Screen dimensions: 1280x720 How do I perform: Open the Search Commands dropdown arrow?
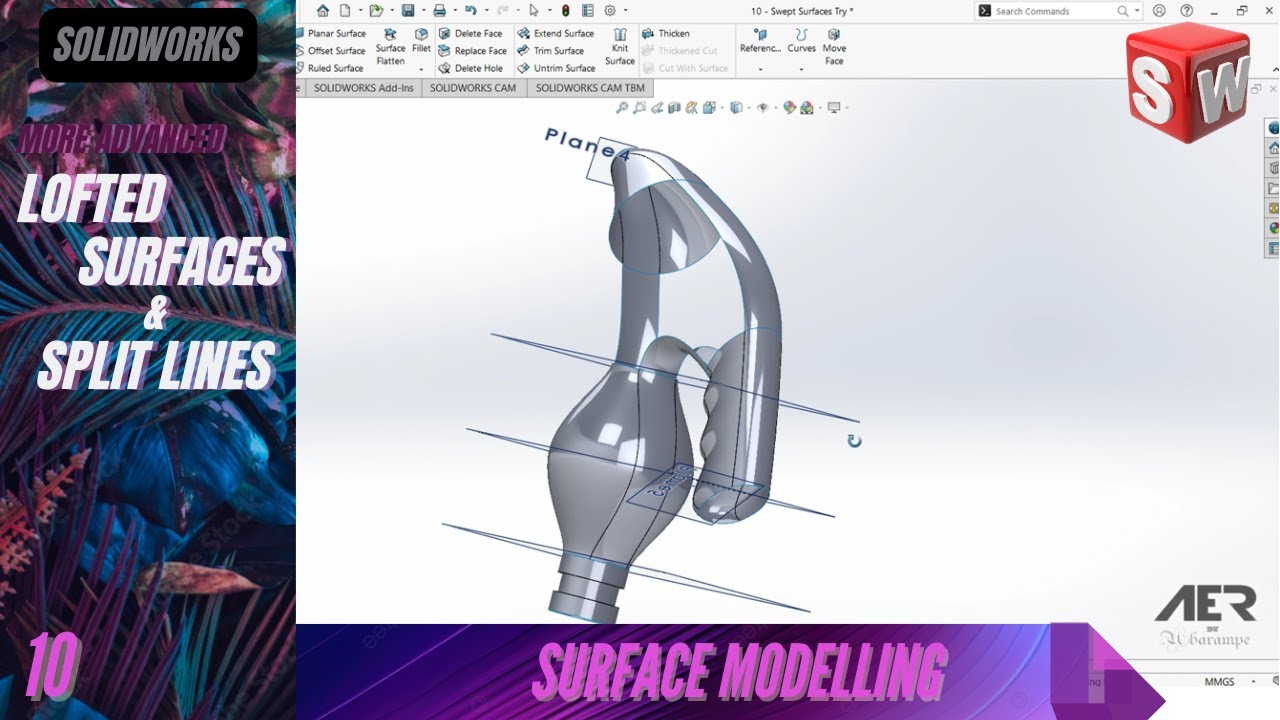[1137, 11]
